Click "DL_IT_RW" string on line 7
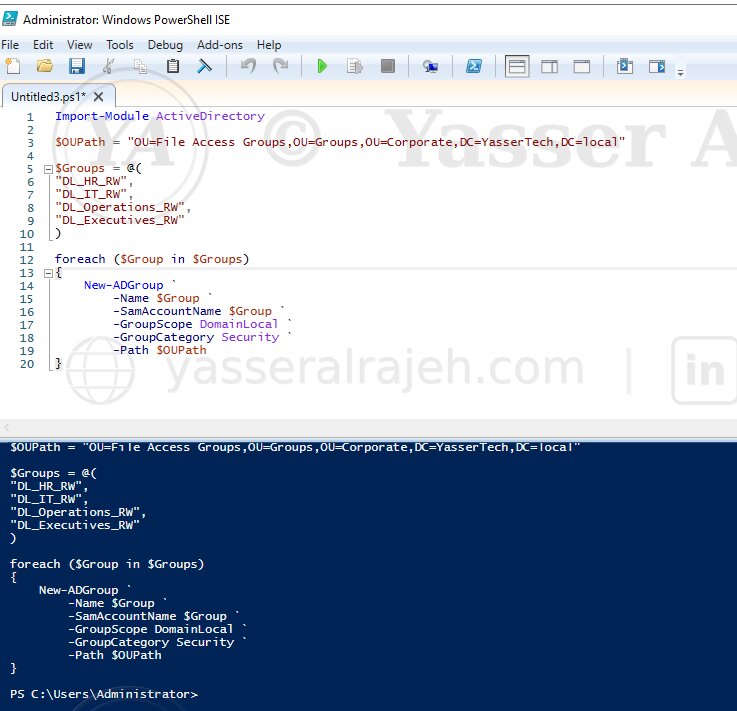The width and height of the screenshot is (737, 711). (91, 194)
